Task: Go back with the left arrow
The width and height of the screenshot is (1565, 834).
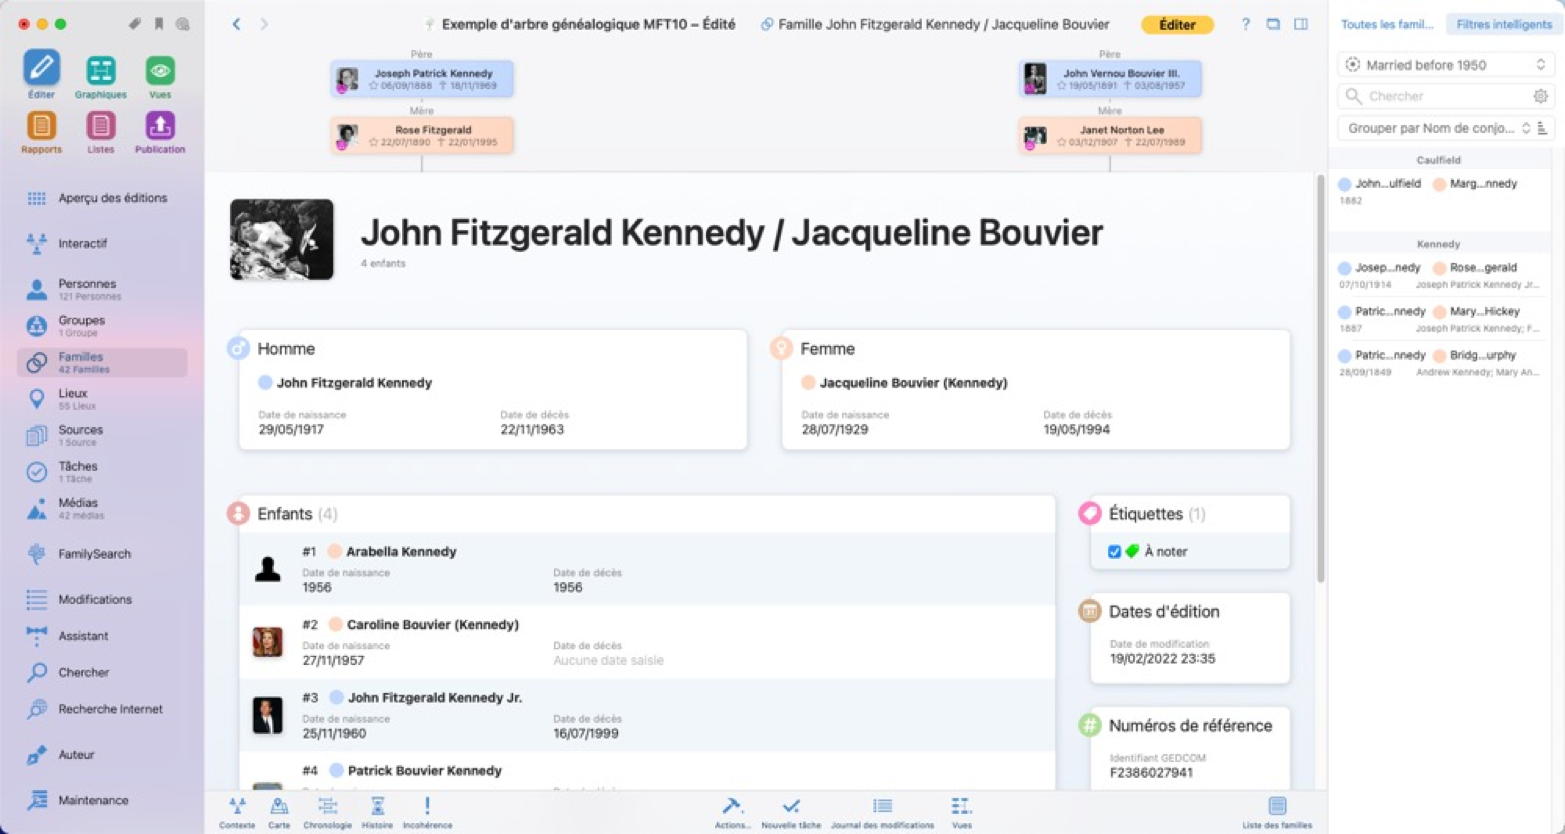Action: pos(236,24)
